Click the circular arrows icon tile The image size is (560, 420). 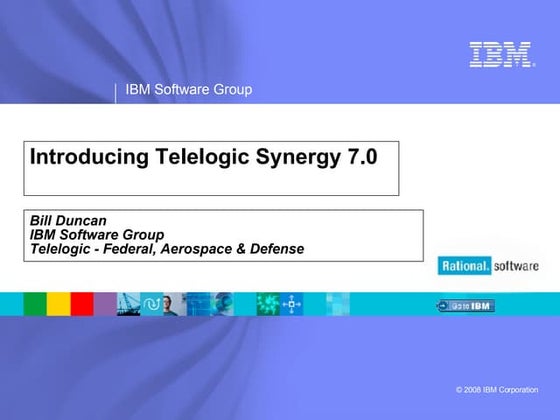pos(152,304)
